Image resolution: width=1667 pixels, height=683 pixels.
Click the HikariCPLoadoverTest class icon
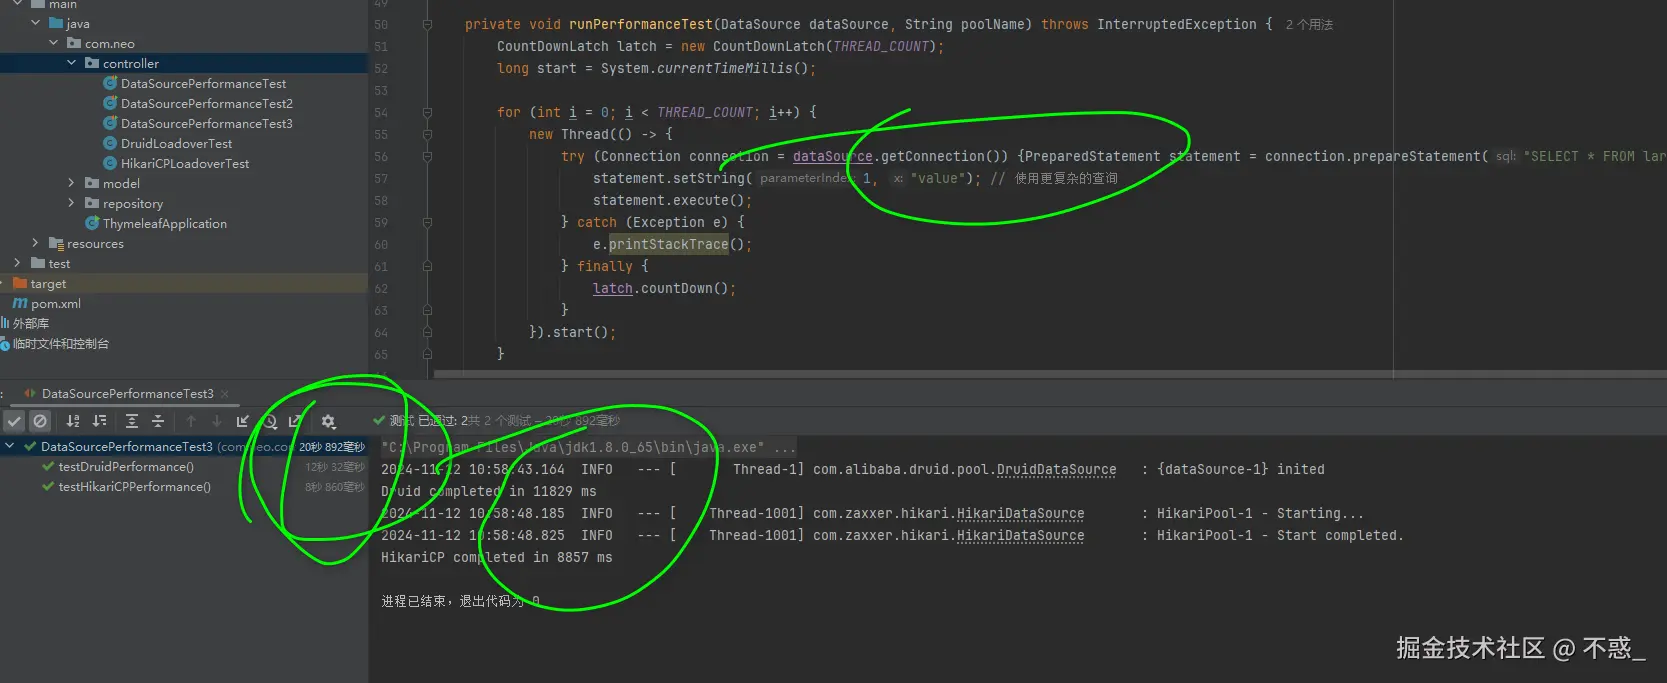110,163
